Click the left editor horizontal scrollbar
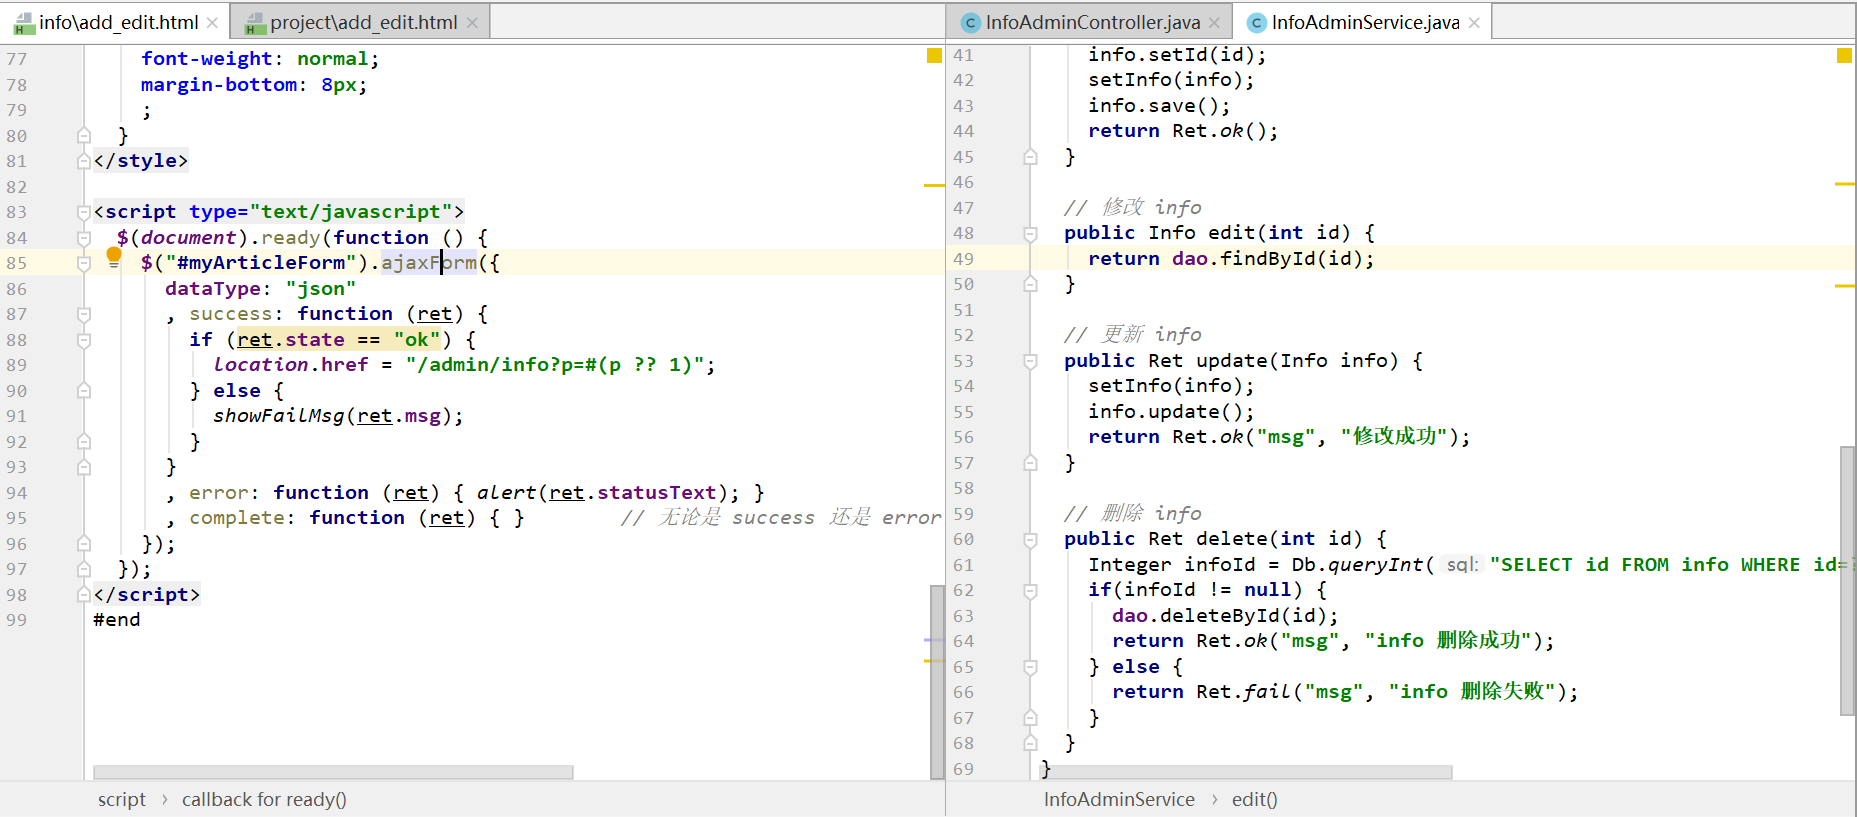The height and width of the screenshot is (817, 1857). [333, 772]
